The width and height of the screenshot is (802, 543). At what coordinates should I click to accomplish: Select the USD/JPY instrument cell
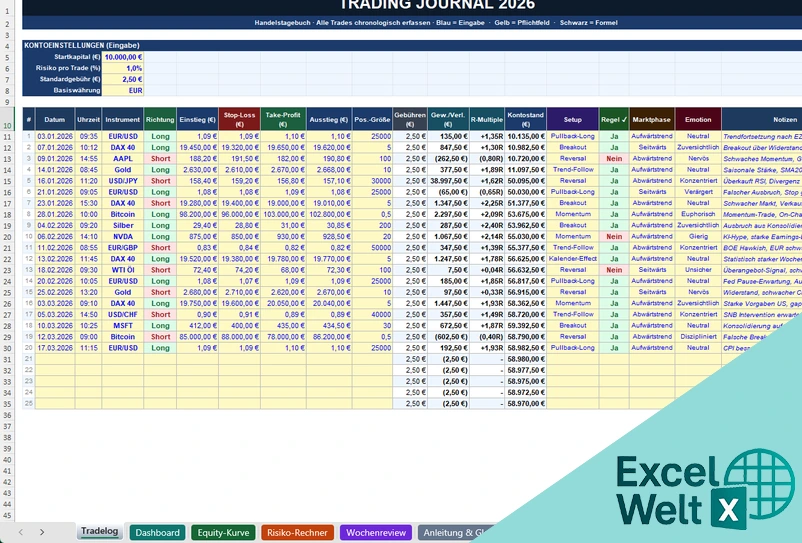tap(123, 181)
